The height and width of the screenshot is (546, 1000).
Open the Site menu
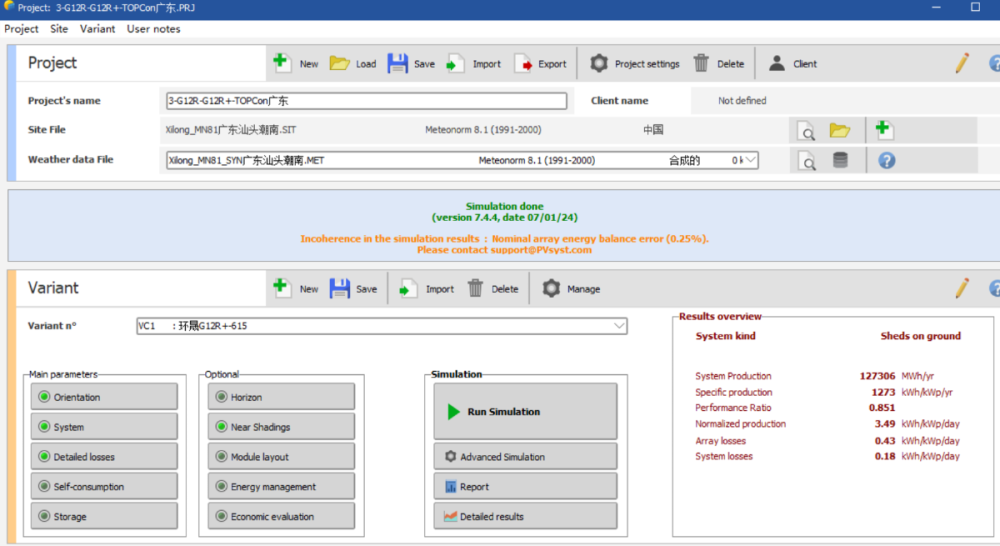click(59, 29)
